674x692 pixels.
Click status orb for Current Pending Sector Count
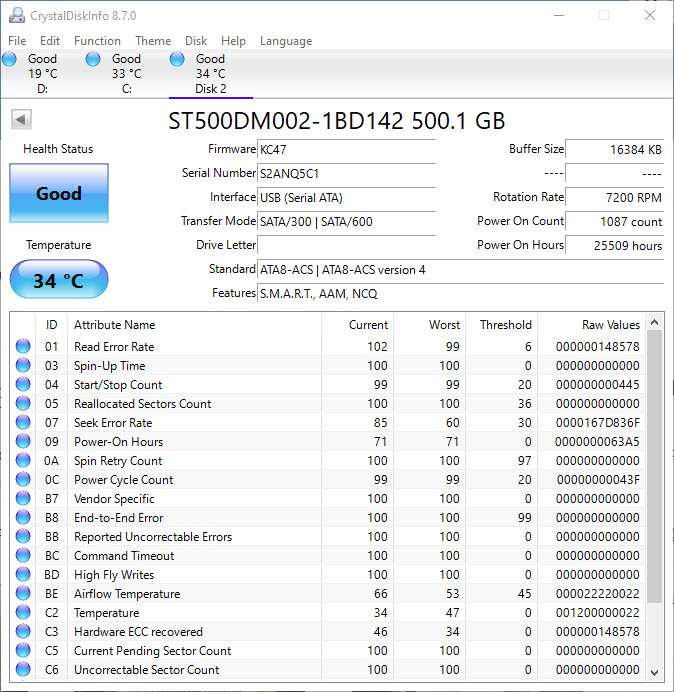point(23,650)
